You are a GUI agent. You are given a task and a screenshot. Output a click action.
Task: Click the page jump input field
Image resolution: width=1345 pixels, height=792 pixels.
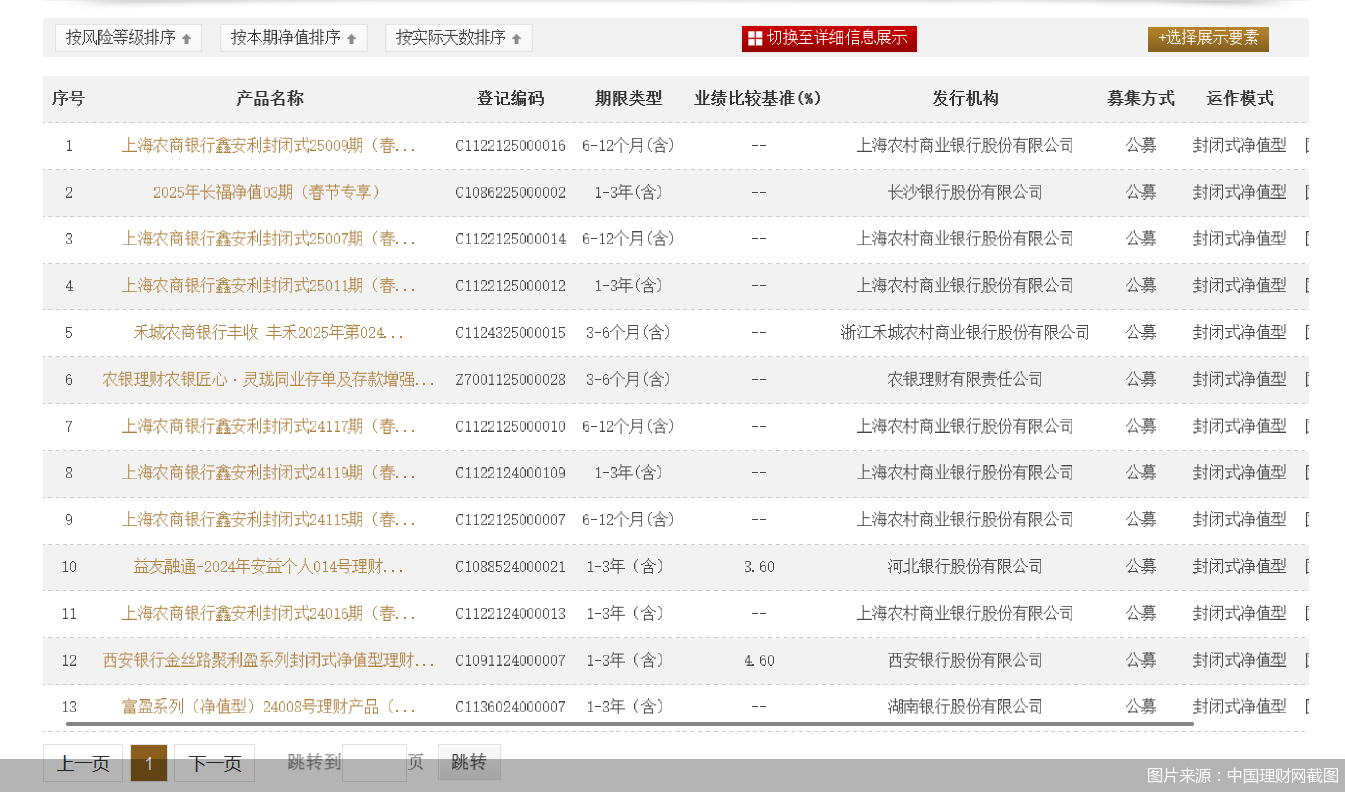point(374,762)
